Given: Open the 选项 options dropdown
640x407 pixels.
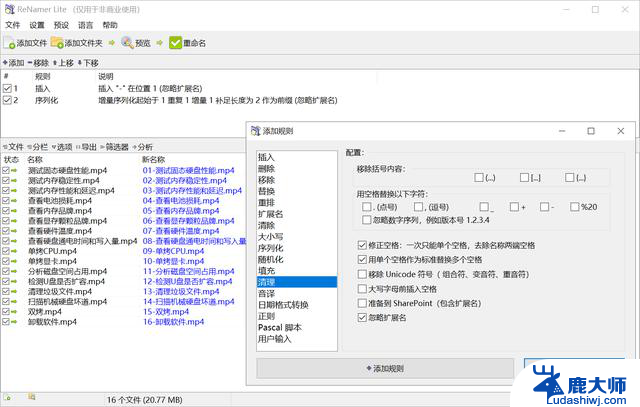Looking at the screenshot, I should [x=62, y=147].
